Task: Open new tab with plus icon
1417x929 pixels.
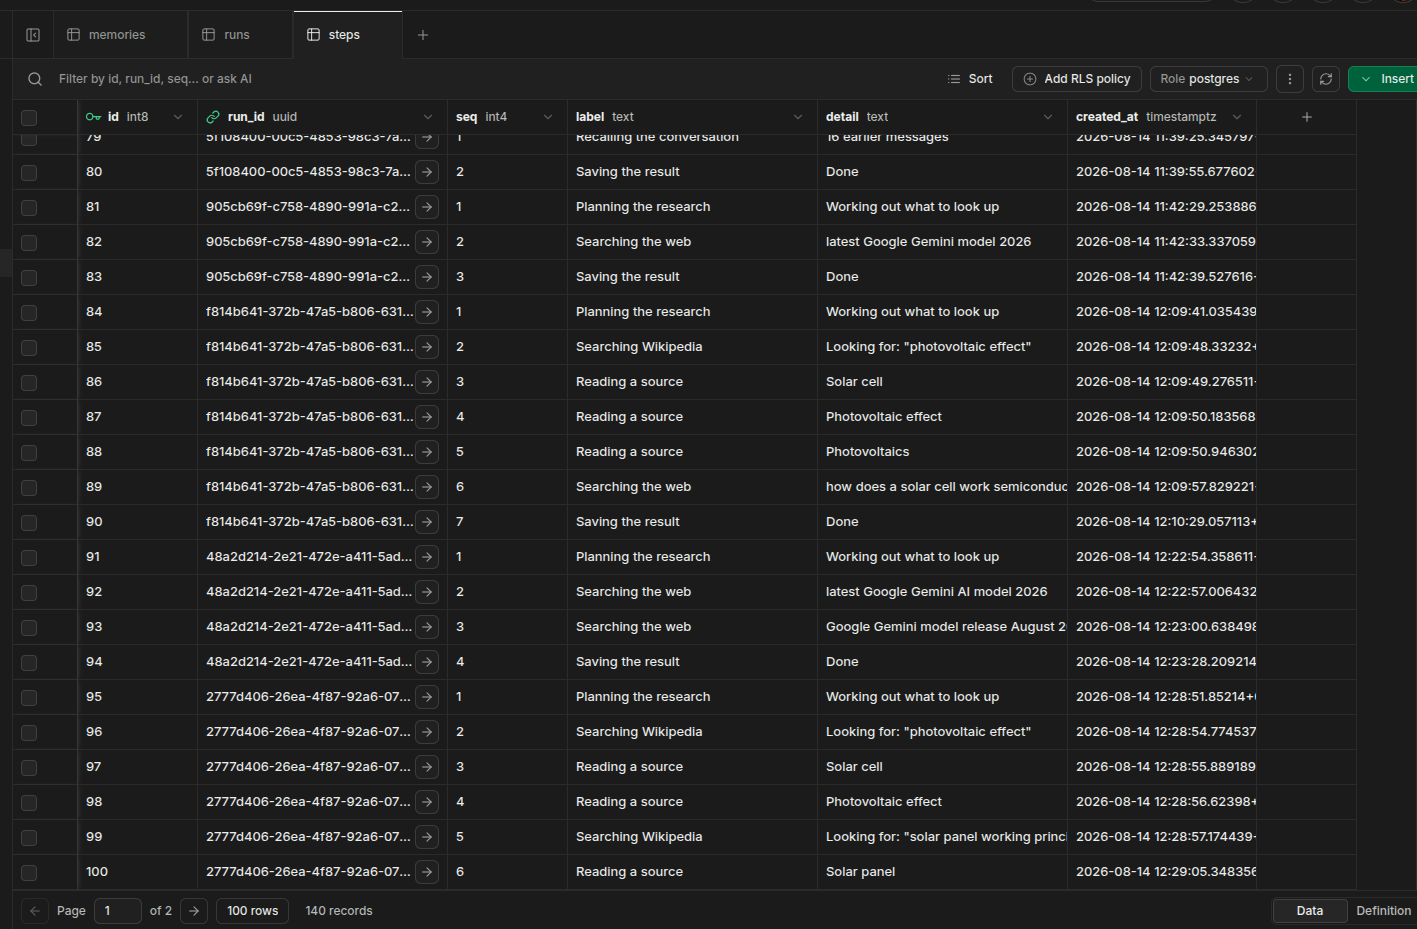Action: (x=423, y=35)
